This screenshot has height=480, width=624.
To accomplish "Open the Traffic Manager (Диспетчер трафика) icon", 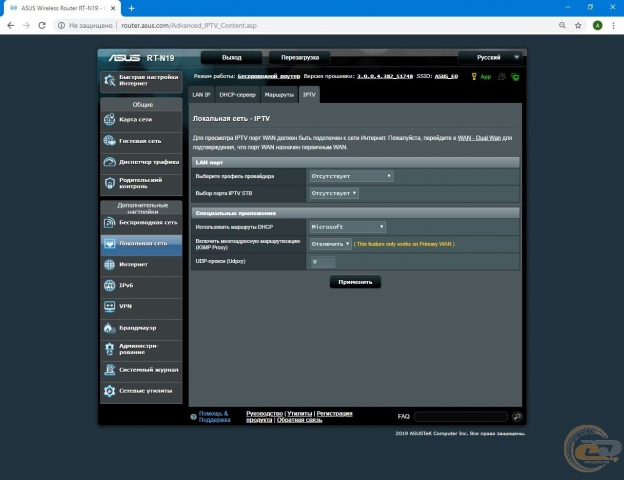I will coord(109,162).
